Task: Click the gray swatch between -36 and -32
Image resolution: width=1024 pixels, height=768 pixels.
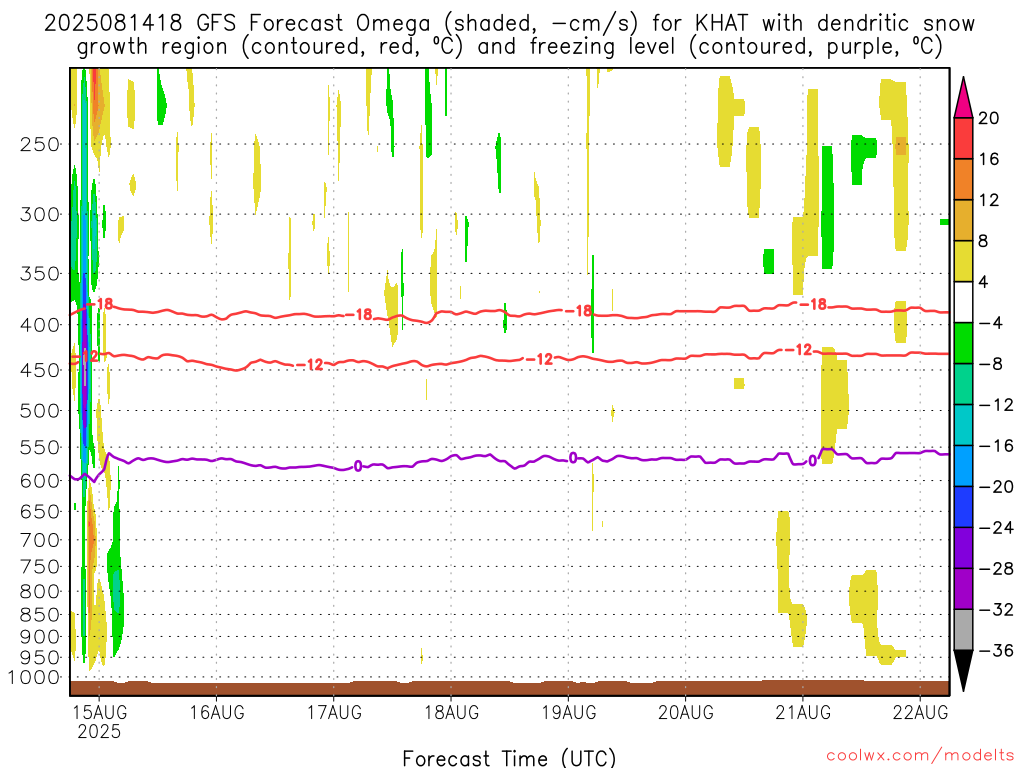Action: pos(963,630)
